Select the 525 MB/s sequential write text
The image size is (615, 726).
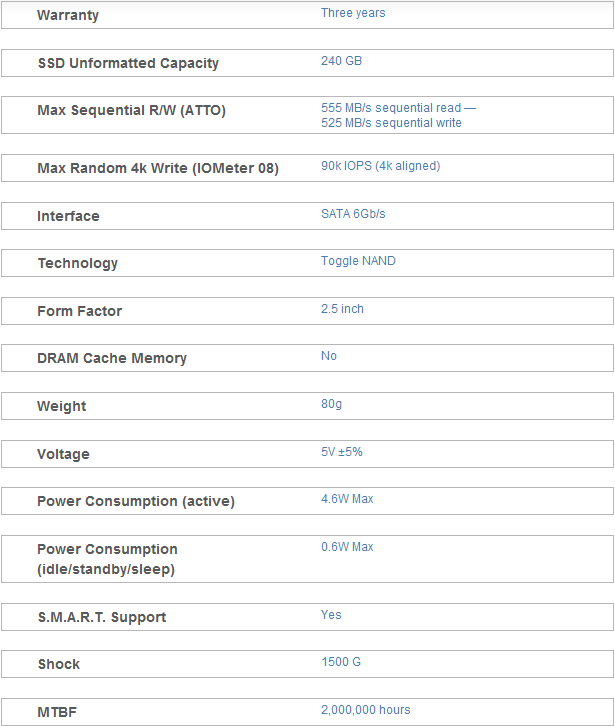[x=391, y=123]
